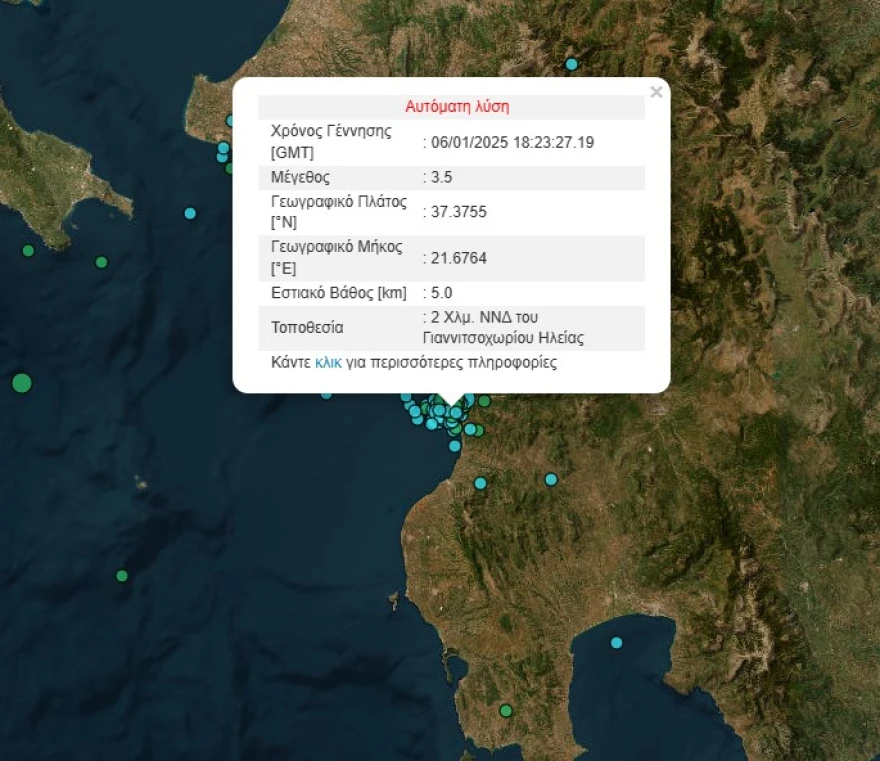Image resolution: width=880 pixels, height=761 pixels.
Task: Click the green marker in the far southwest sea
Action: pos(122,576)
